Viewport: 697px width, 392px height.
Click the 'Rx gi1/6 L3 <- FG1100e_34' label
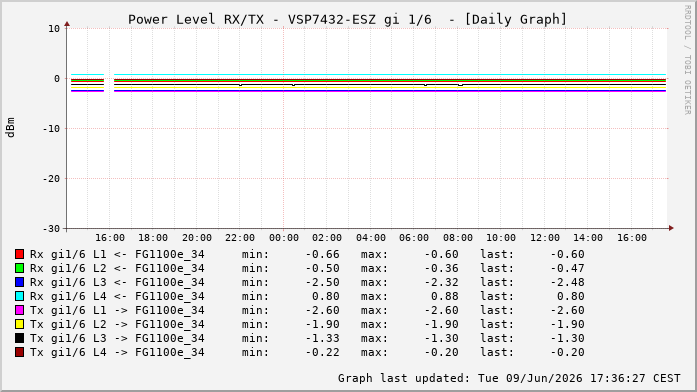click(x=117, y=282)
